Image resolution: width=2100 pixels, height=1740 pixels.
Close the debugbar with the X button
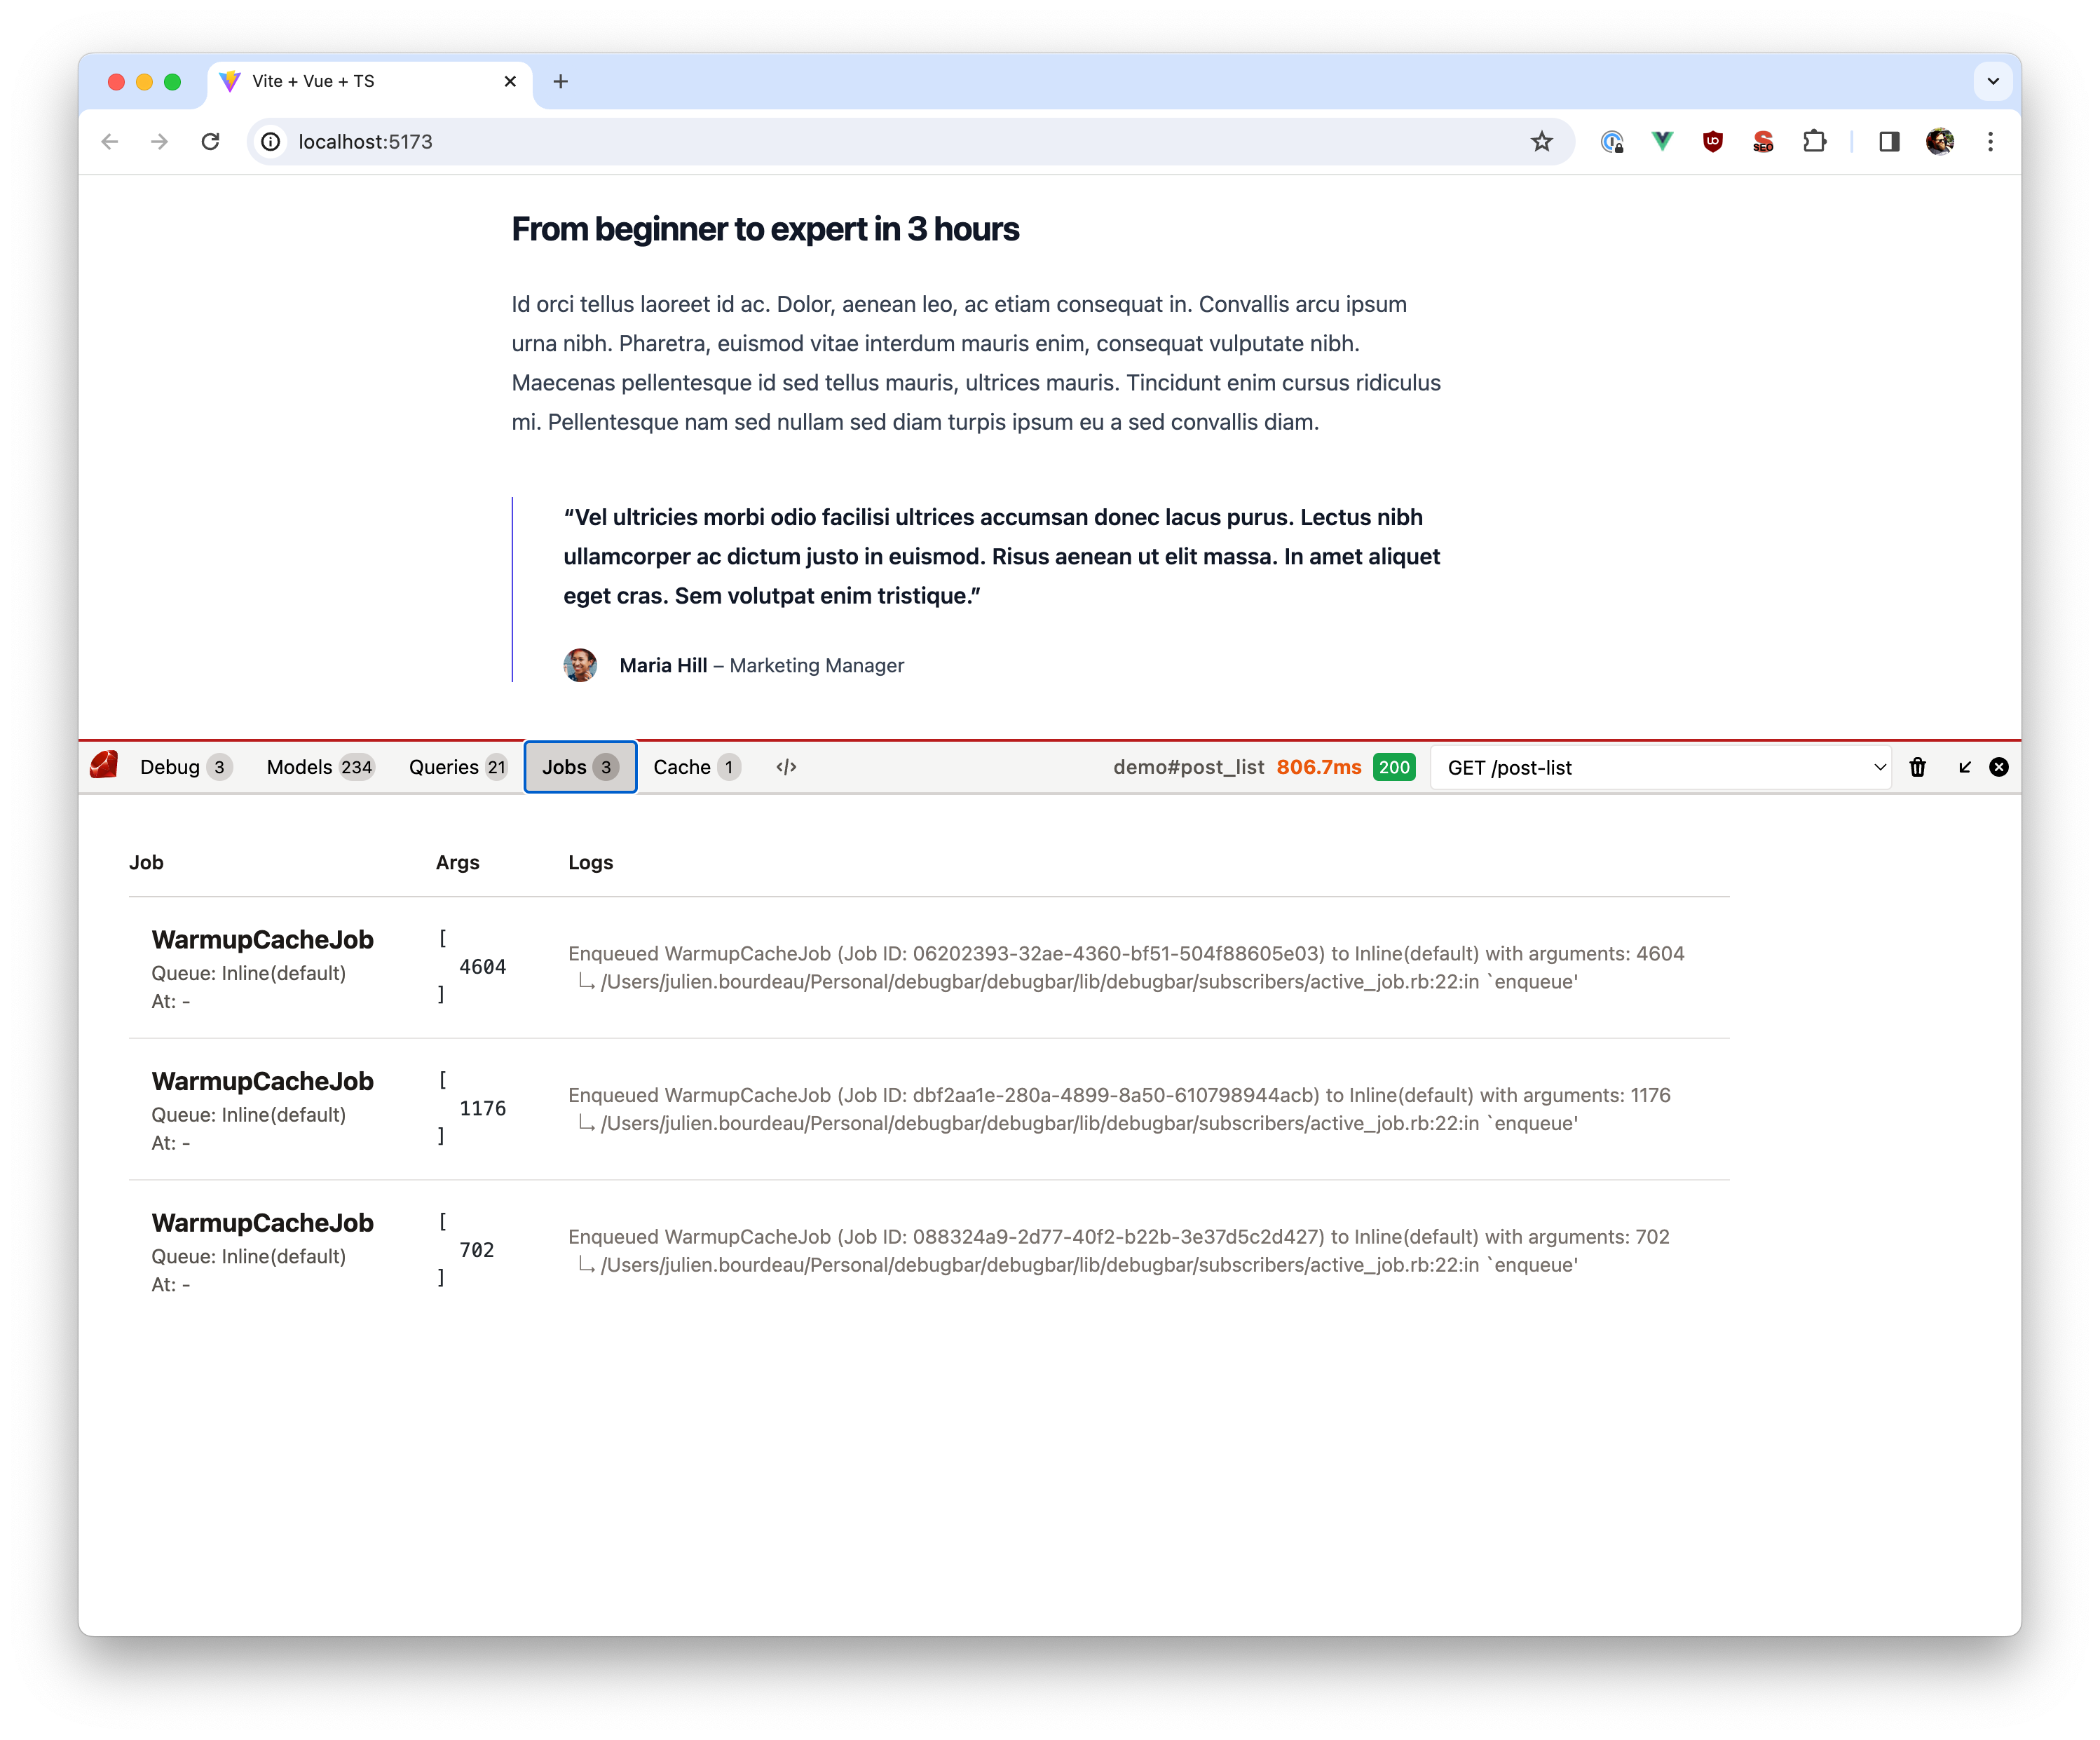tap(1998, 767)
